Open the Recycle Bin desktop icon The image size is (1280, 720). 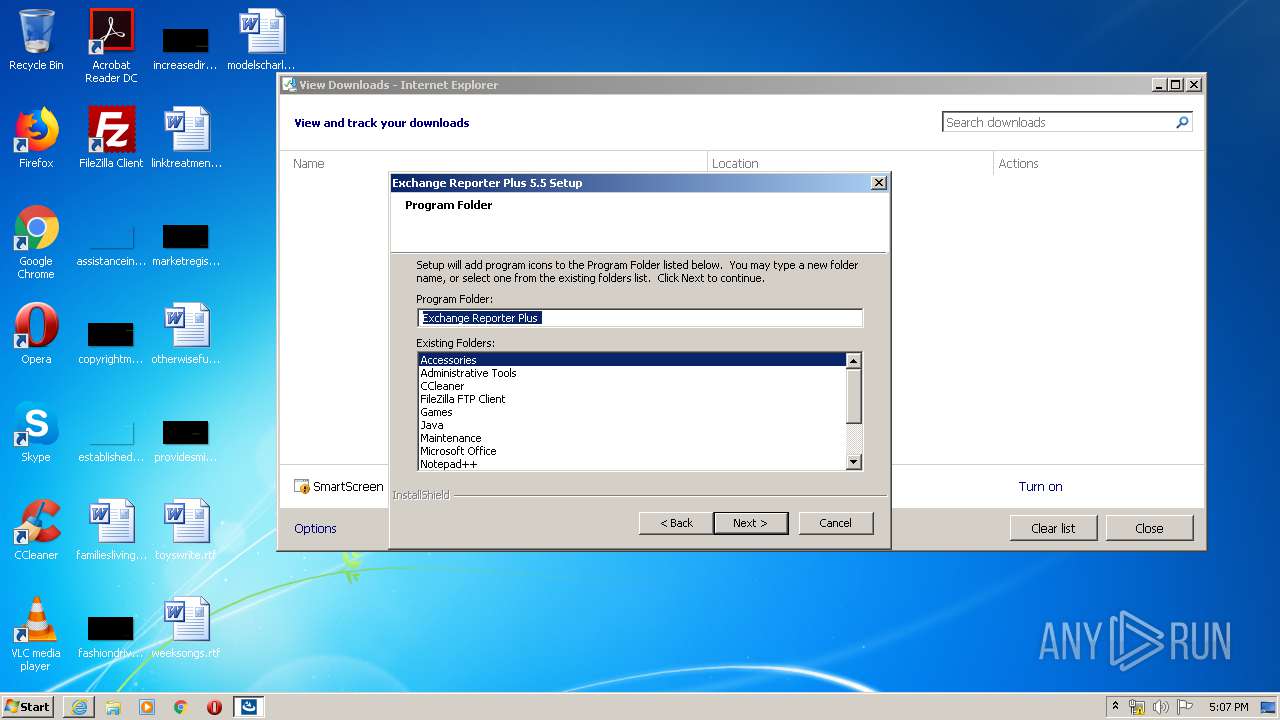(x=36, y=40)
